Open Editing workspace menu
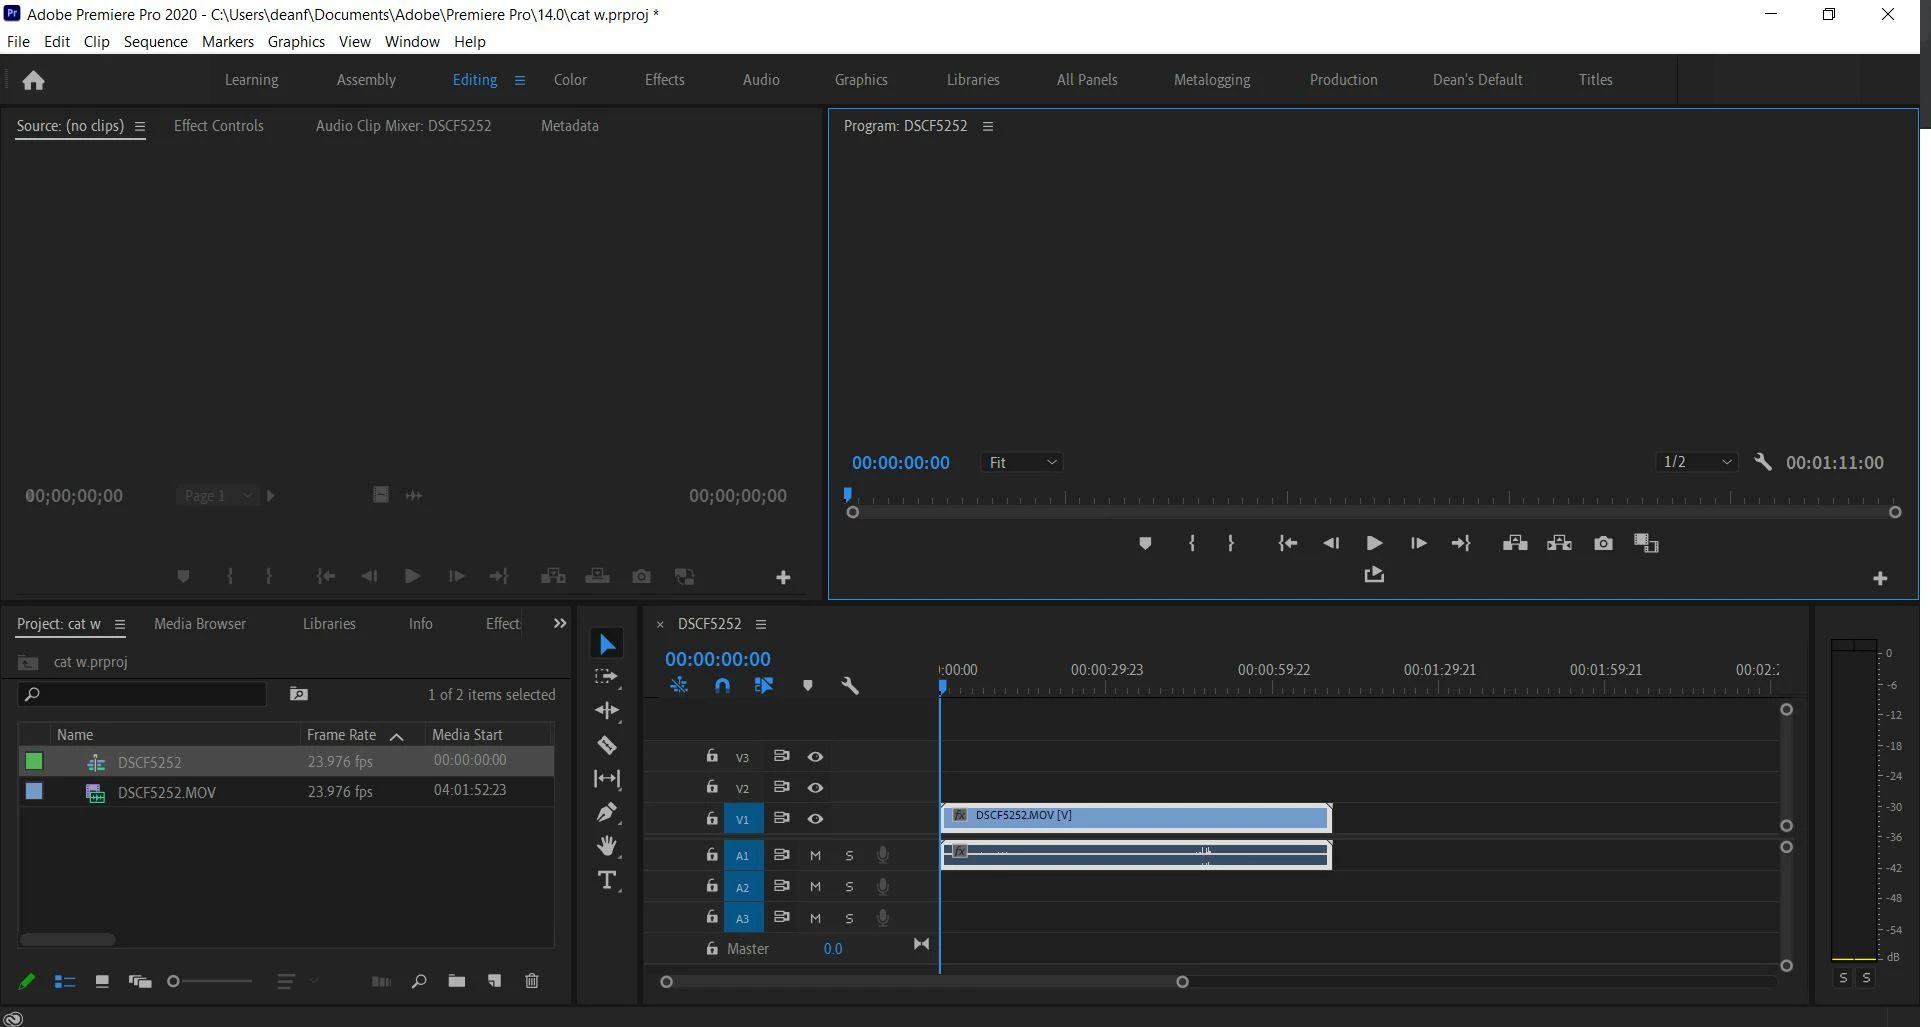The height and width of the screenshot is (1027, 1931). point(520,80)
